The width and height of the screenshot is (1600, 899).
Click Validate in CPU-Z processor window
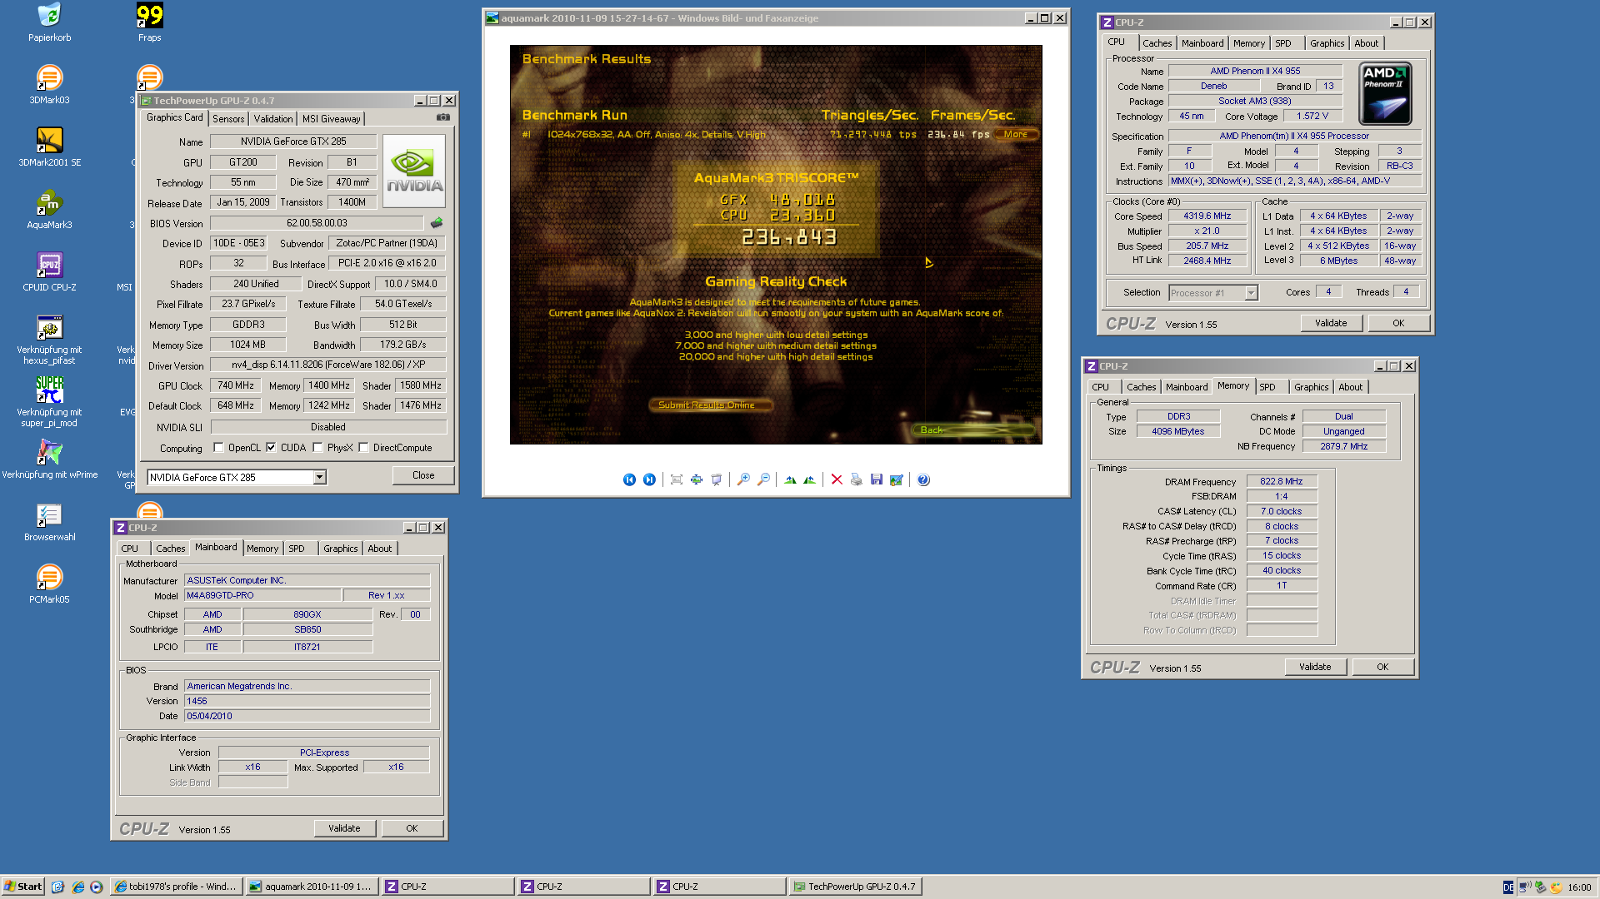[x=1331, y=323]
